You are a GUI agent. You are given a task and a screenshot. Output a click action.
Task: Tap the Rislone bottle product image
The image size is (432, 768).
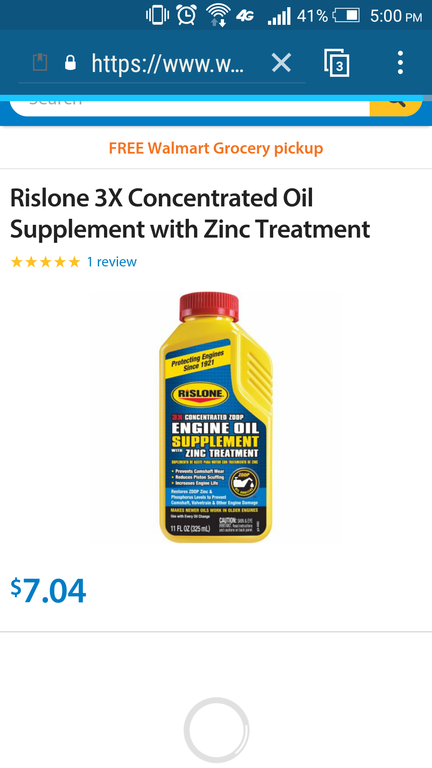[x=216, y=417]
